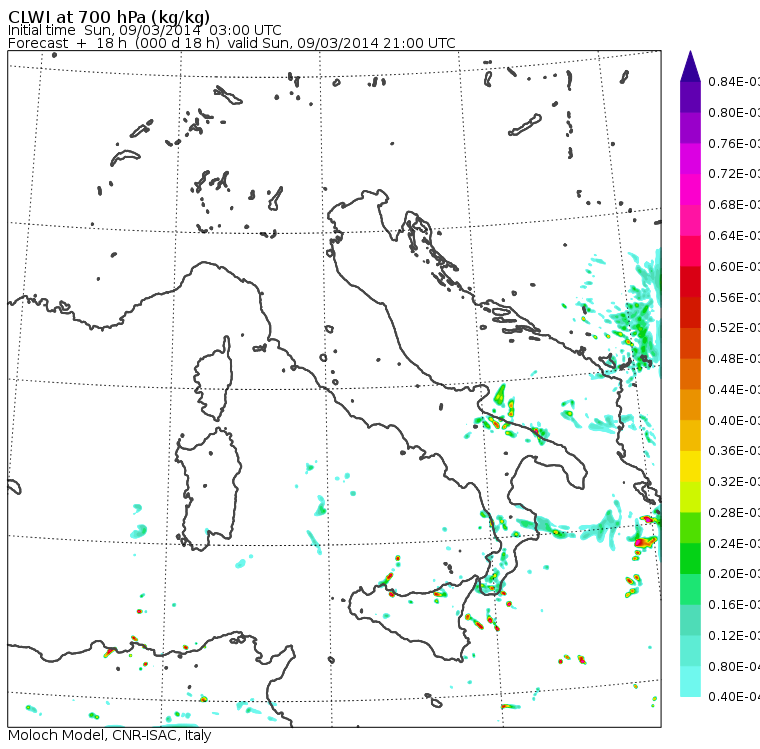The width and height of the screenshot is (760, 749).
Task: Pick the teal band between 0.12E-03 and 0.16E-03
Action: click(690, 621)
